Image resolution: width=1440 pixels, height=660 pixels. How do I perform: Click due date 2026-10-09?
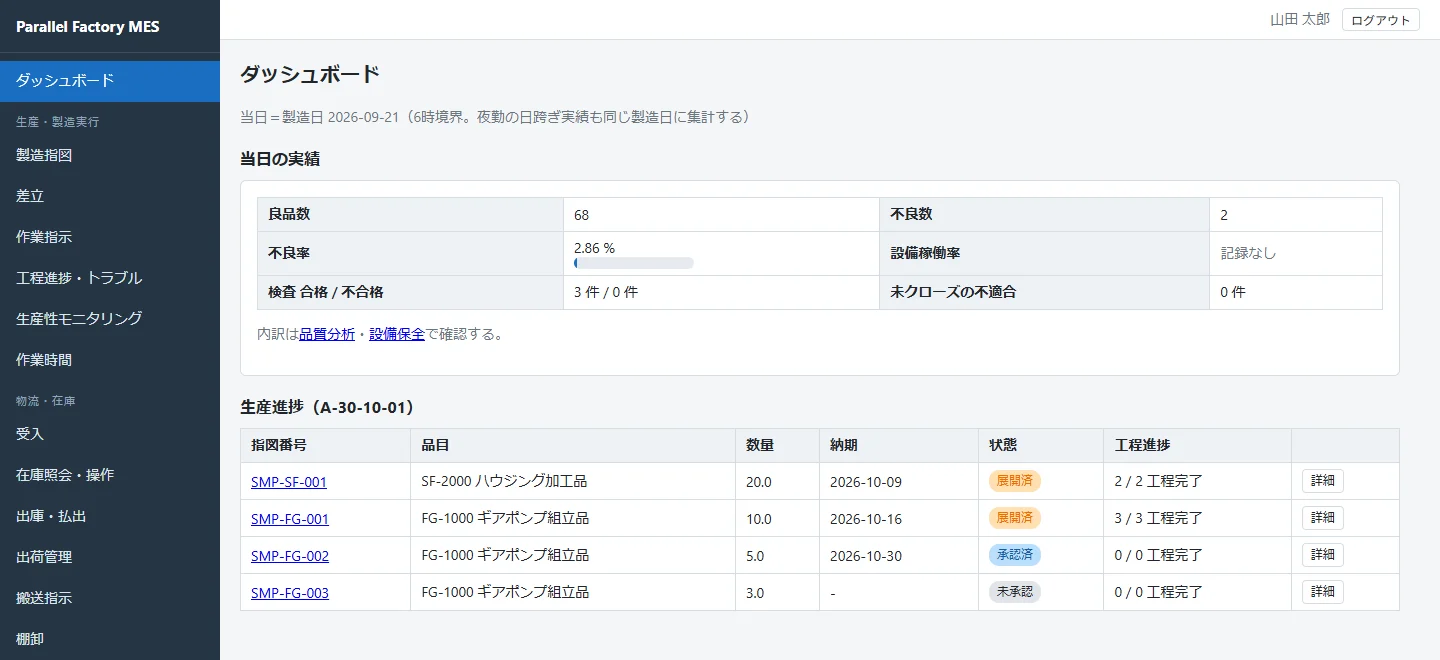click(866, 482)
